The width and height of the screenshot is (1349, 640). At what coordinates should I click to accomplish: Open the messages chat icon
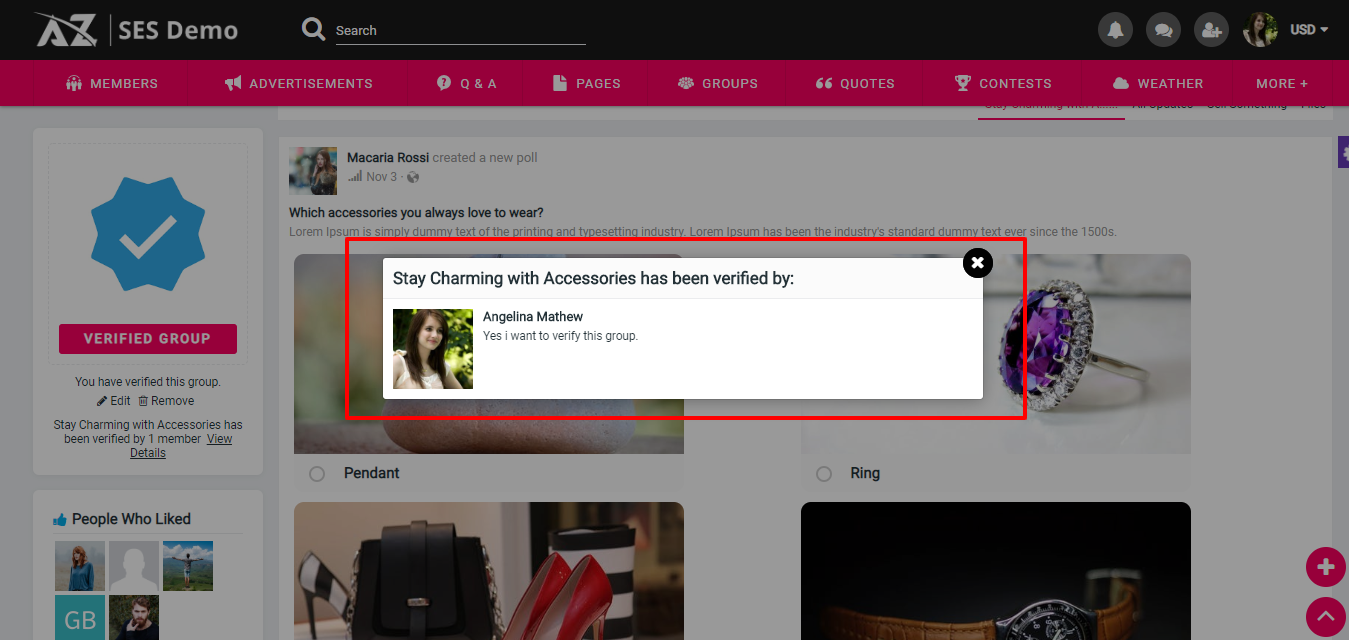click(x=1163, y=30)
